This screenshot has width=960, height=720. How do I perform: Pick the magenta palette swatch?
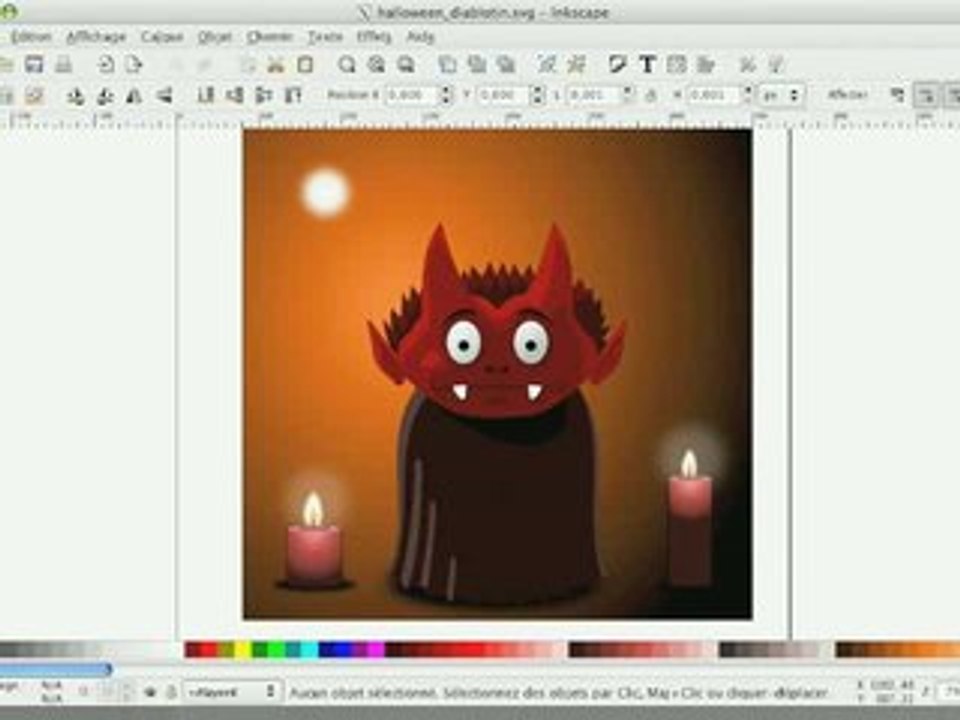(x=376, y=650)
